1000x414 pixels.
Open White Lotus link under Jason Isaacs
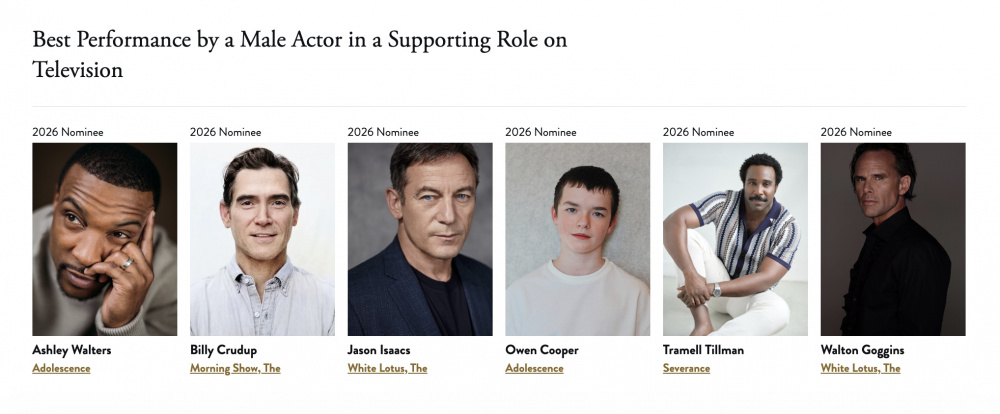[x=387, y=368]
